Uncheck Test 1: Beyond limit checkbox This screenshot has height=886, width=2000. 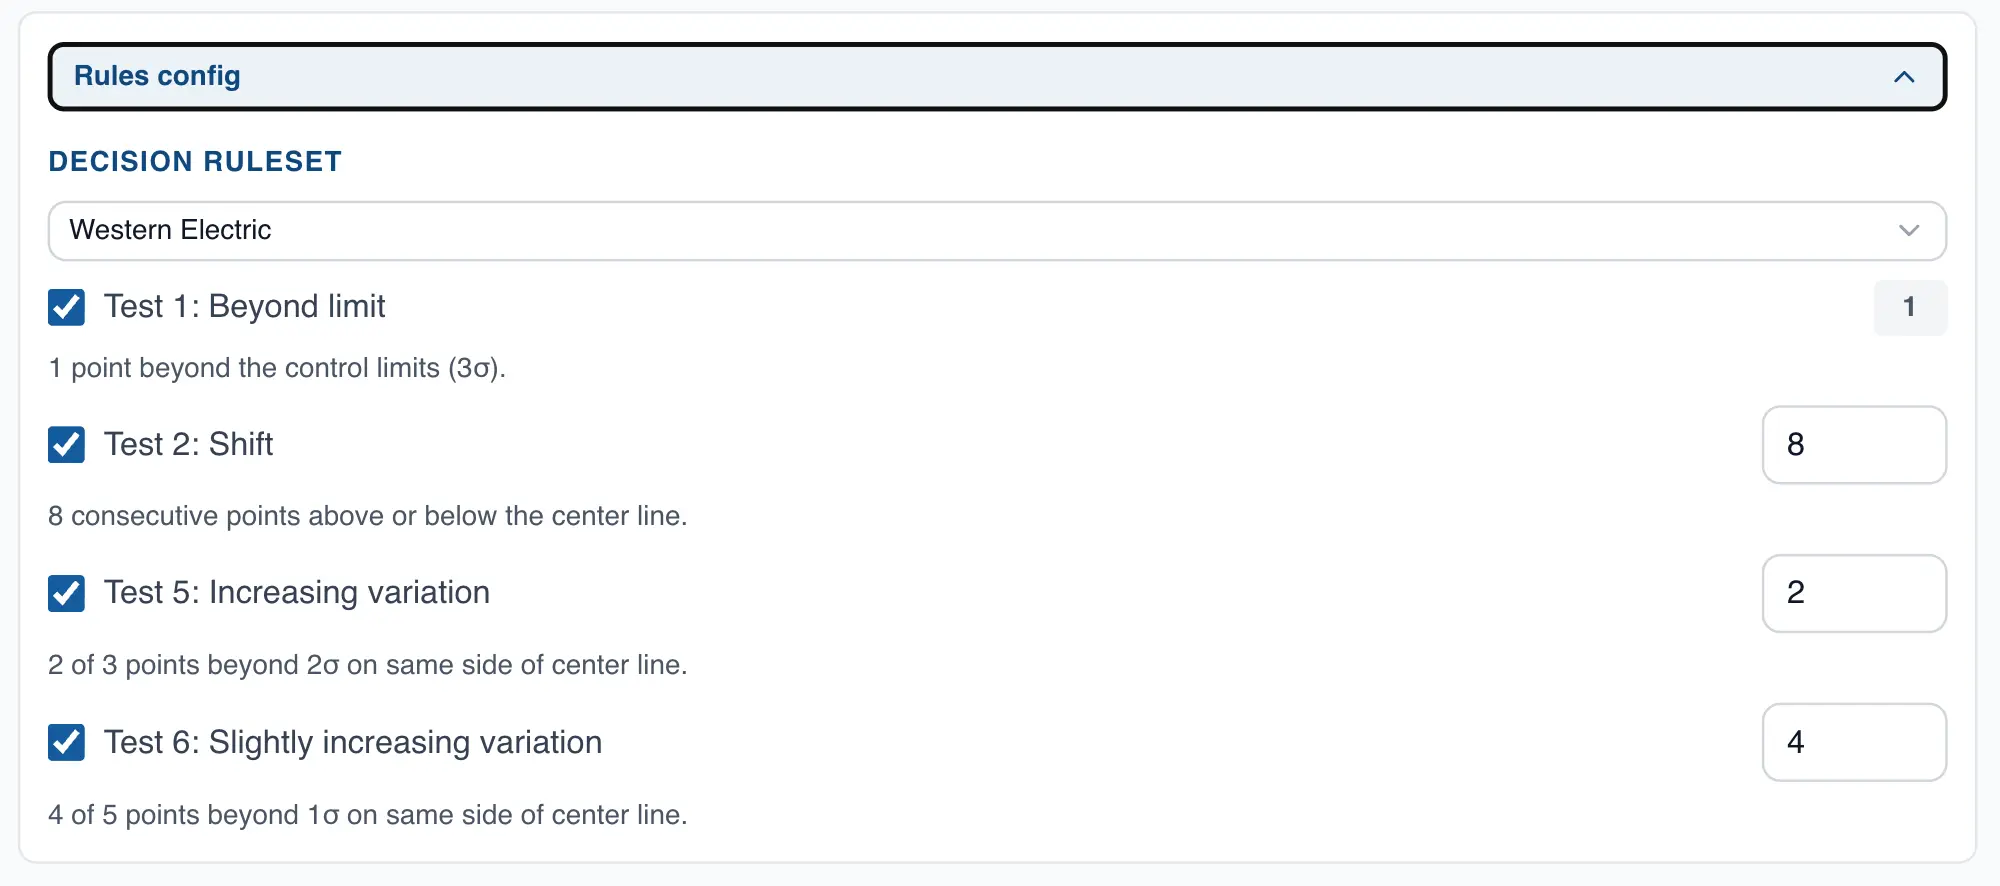[67, 307]
